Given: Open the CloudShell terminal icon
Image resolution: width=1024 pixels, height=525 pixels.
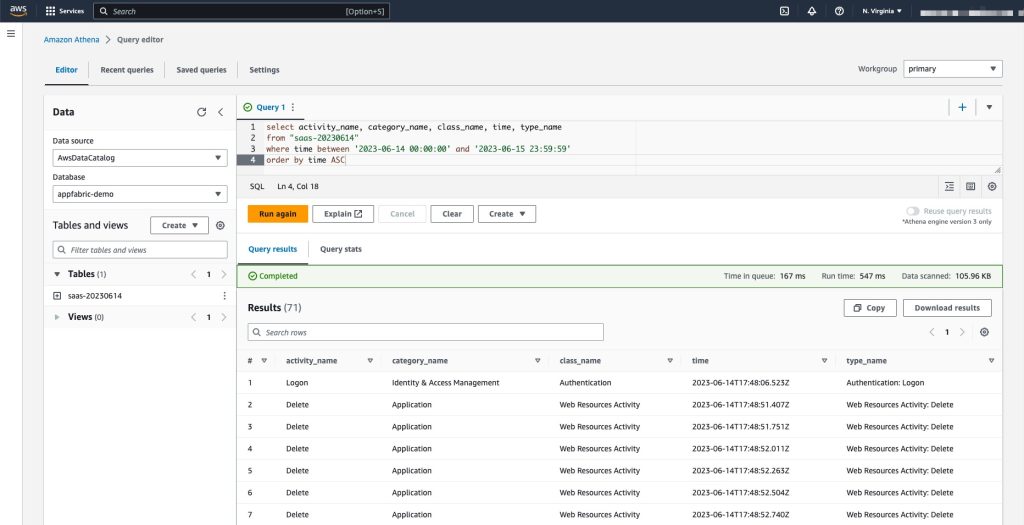Looking at the screenshot, I should (x=784, y=11).
